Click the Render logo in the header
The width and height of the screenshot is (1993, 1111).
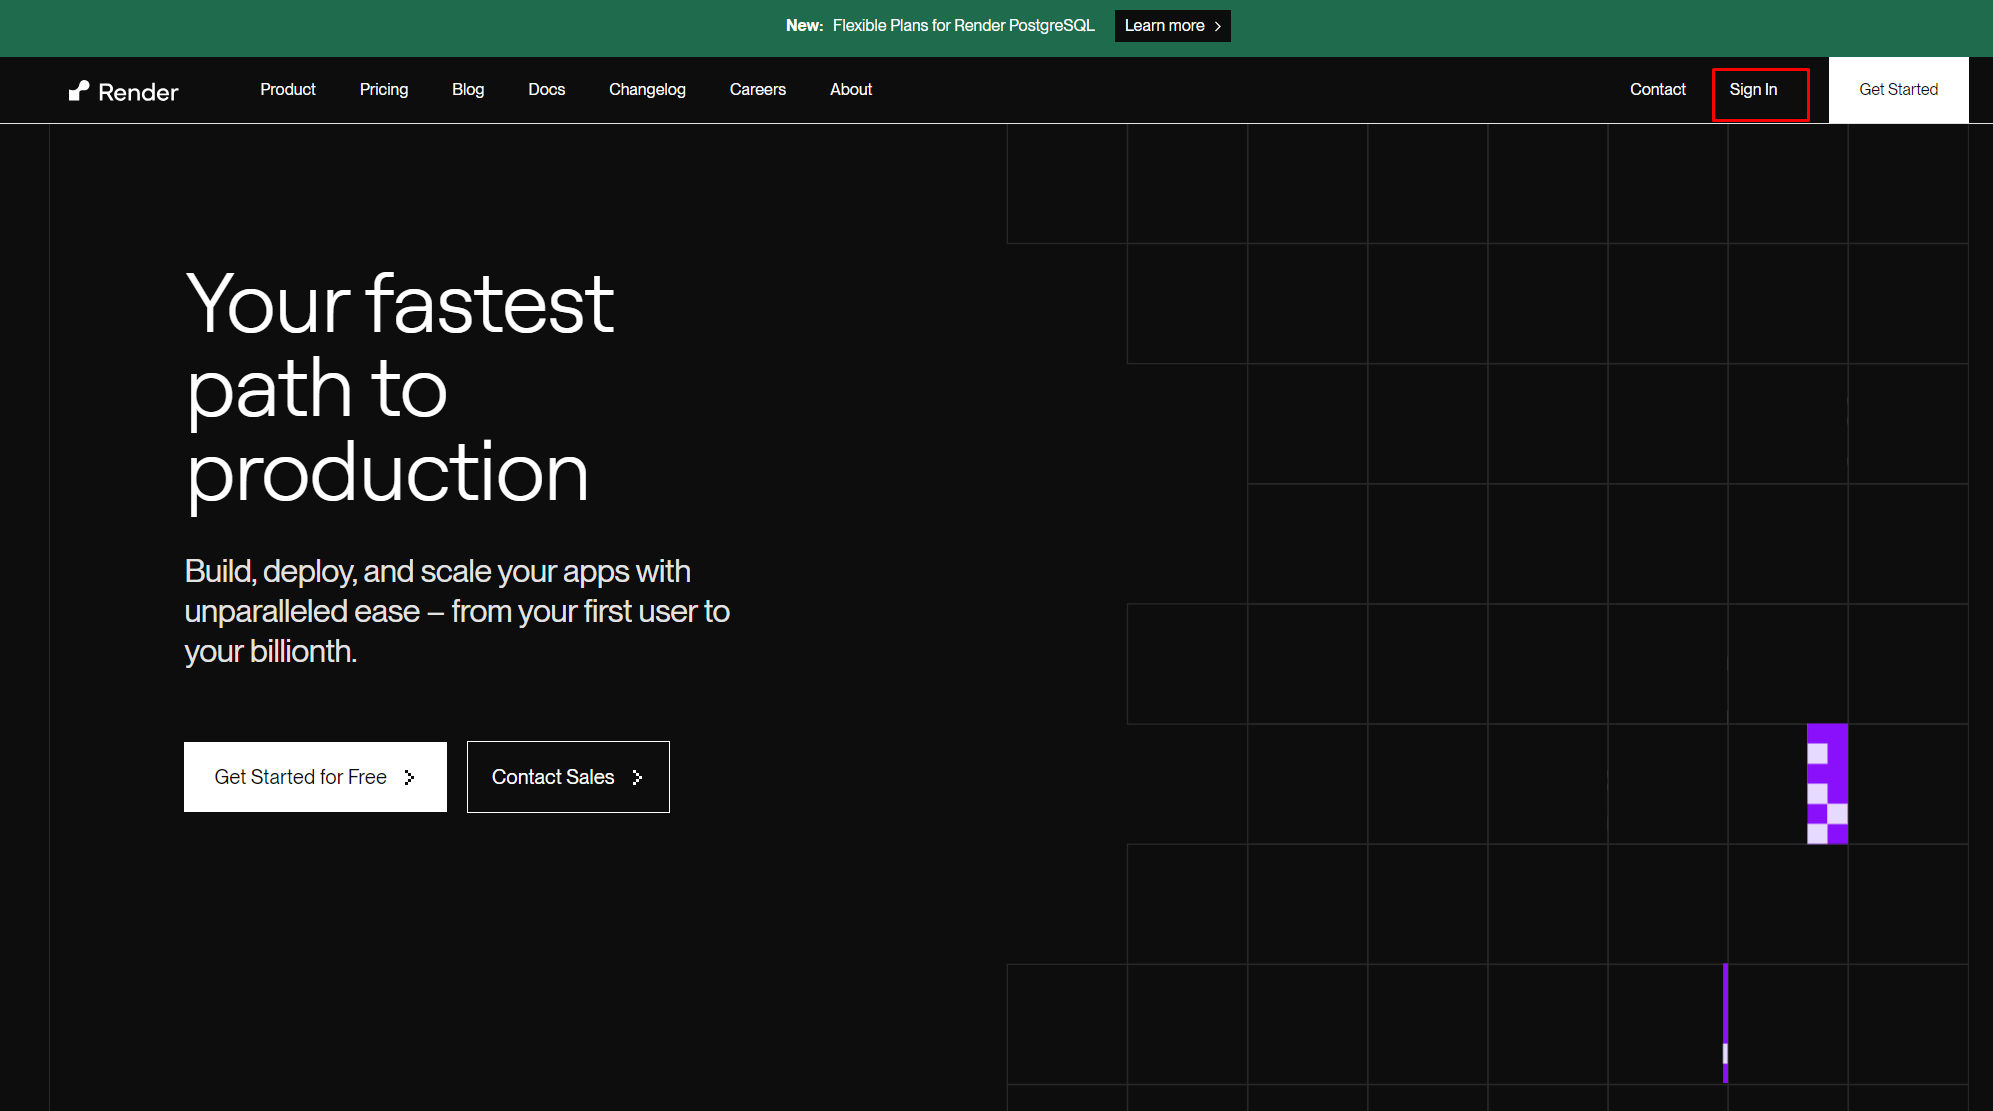coord(123,91)
